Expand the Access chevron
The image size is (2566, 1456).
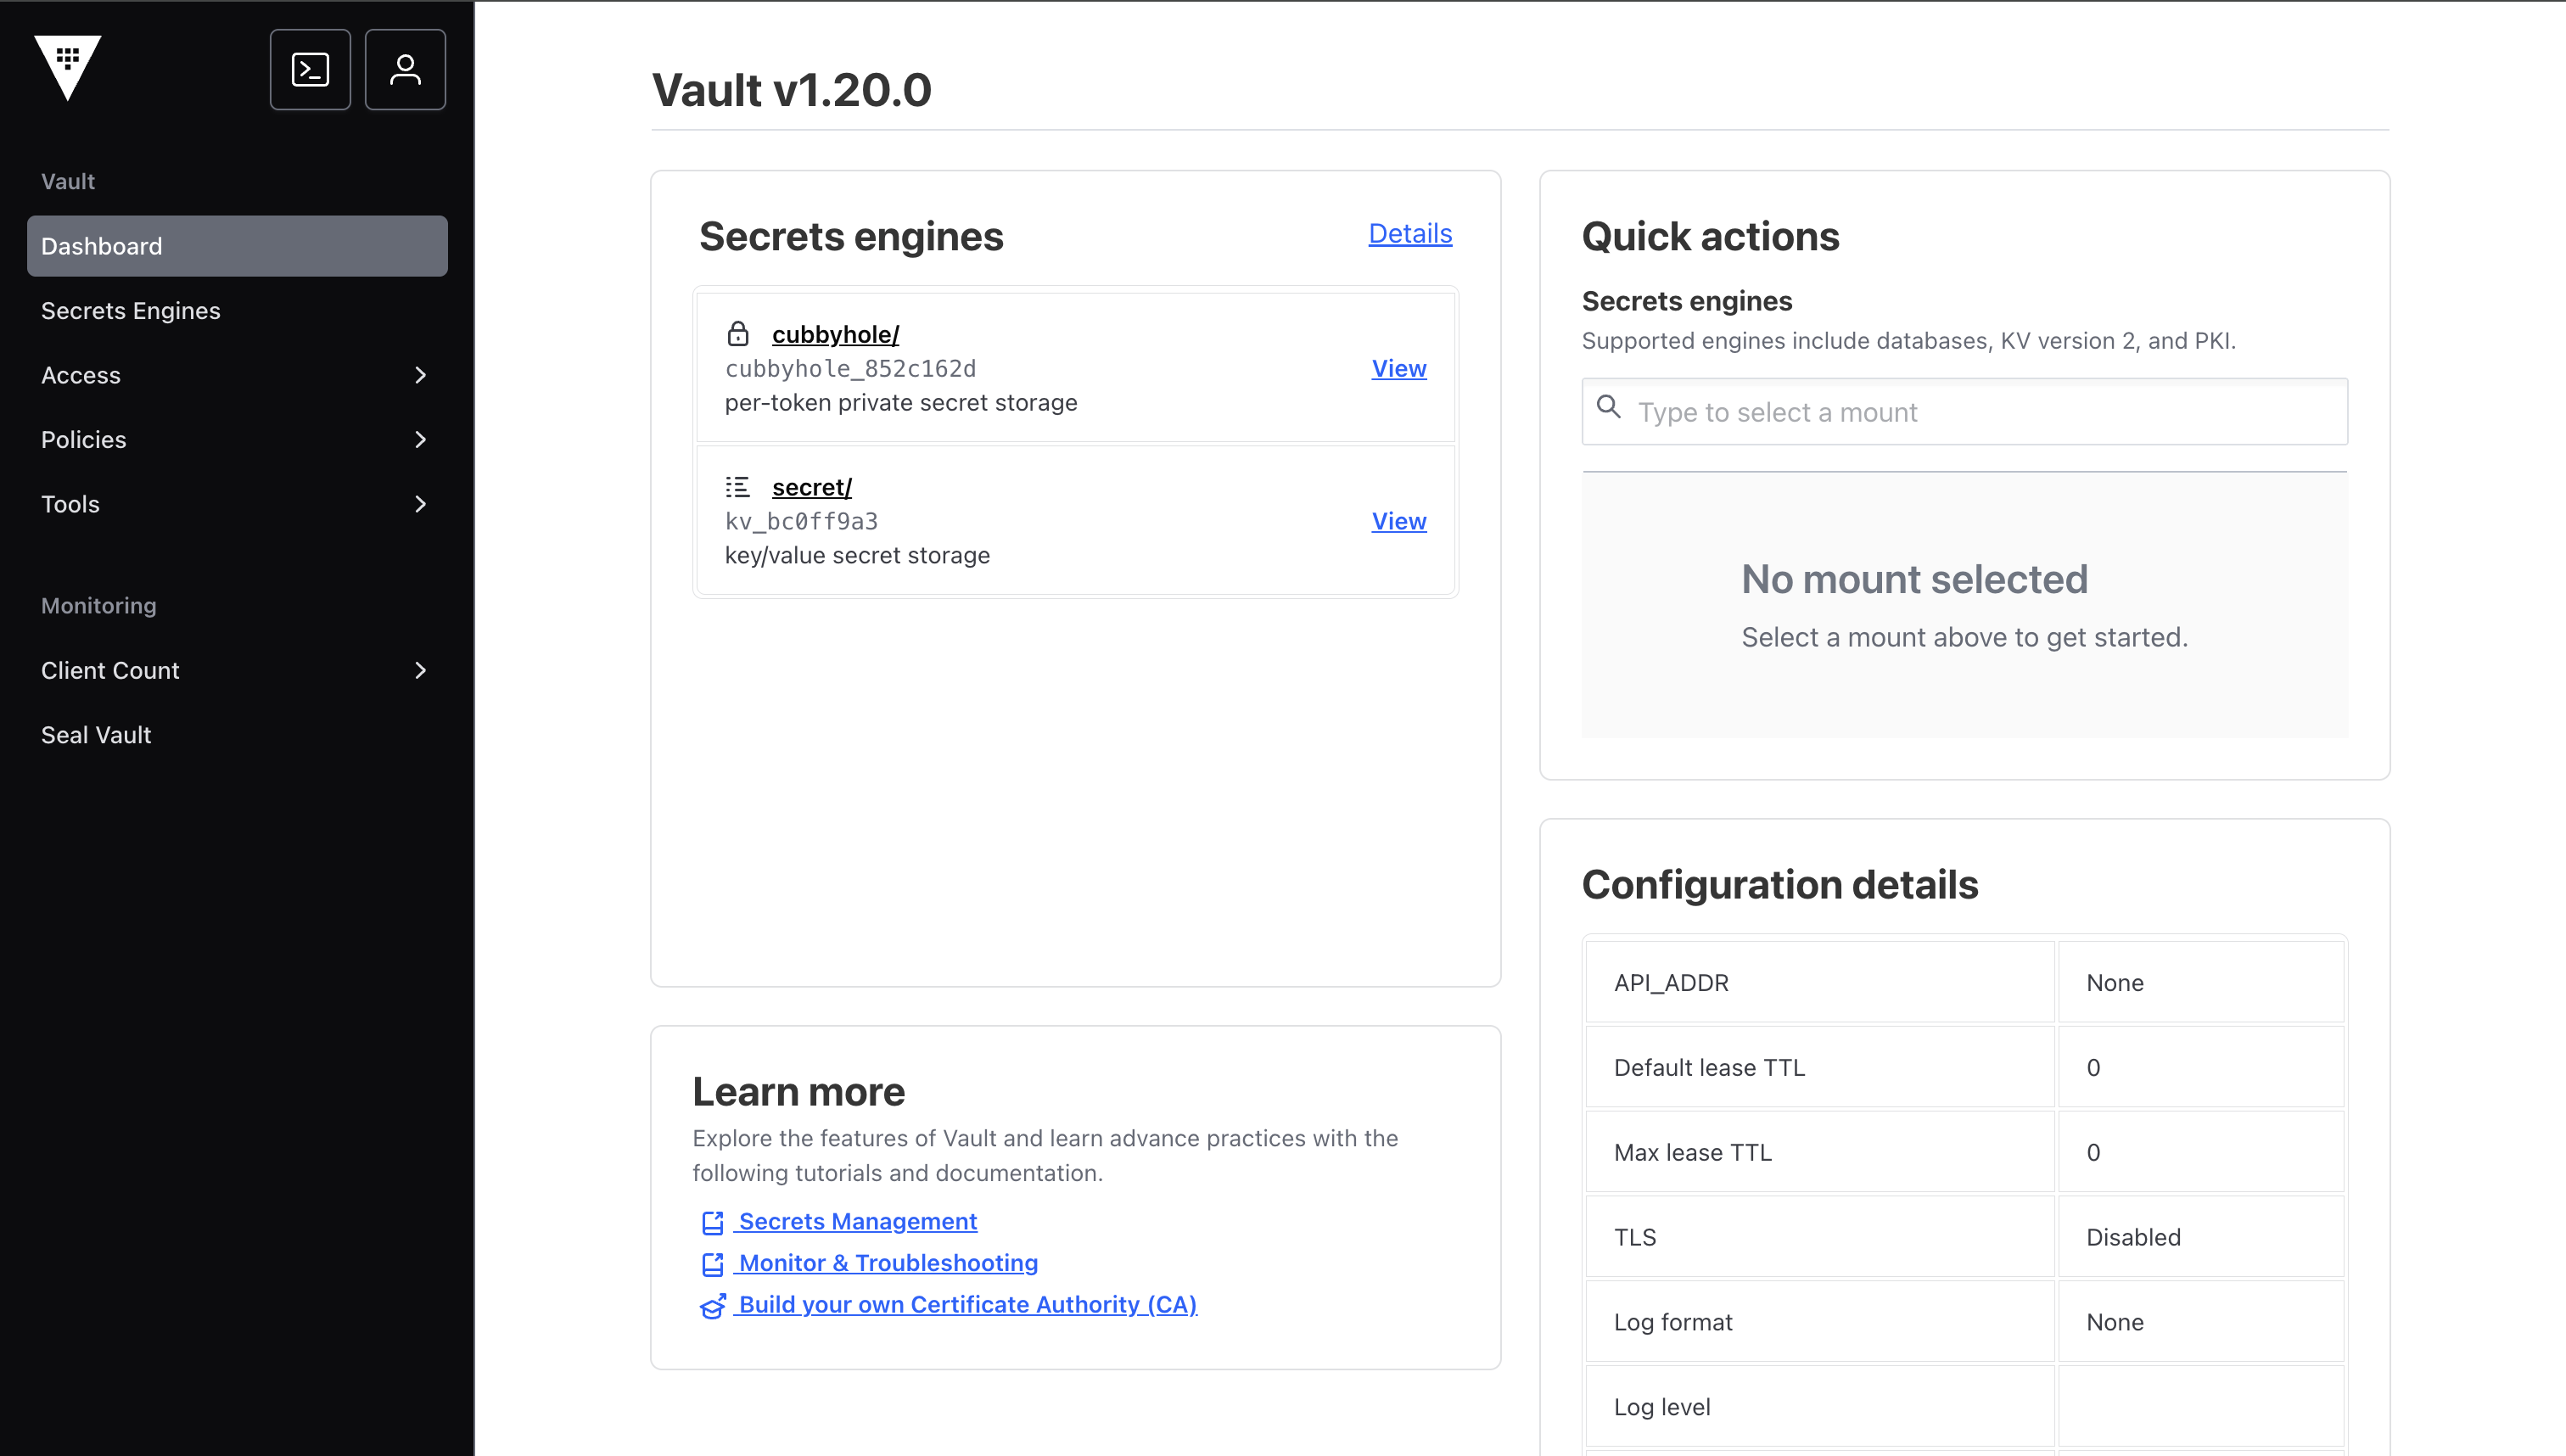(x=420, y=375)
